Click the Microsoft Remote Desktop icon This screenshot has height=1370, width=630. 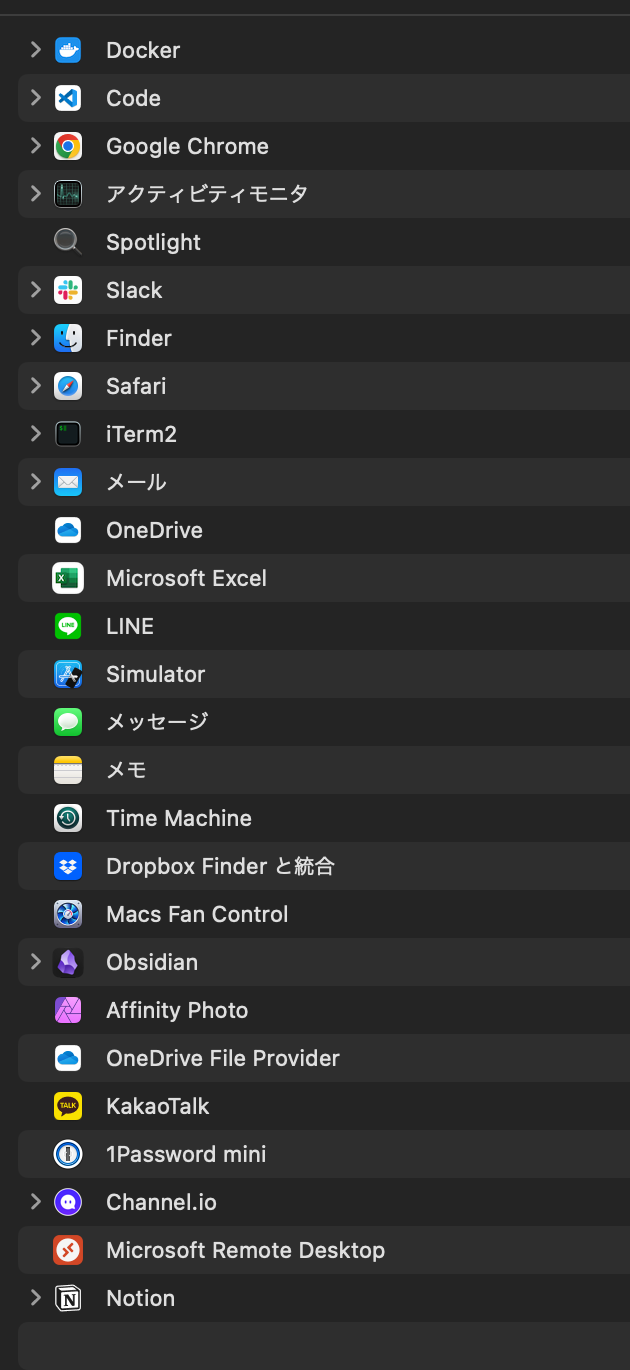(x=68, y=1250)
